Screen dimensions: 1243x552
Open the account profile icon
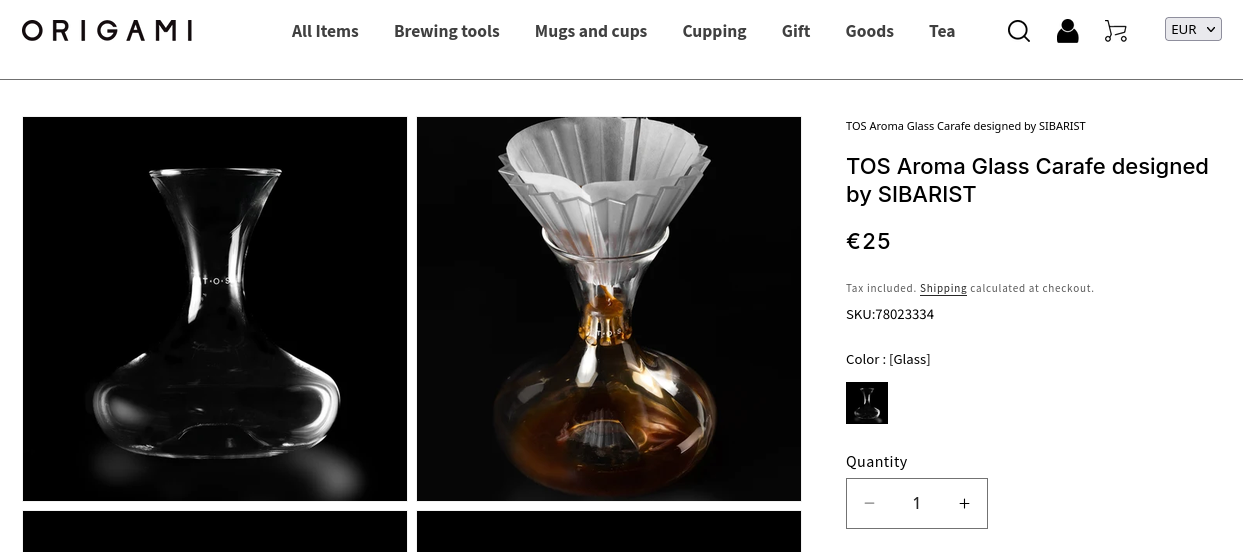(1067, 31)
